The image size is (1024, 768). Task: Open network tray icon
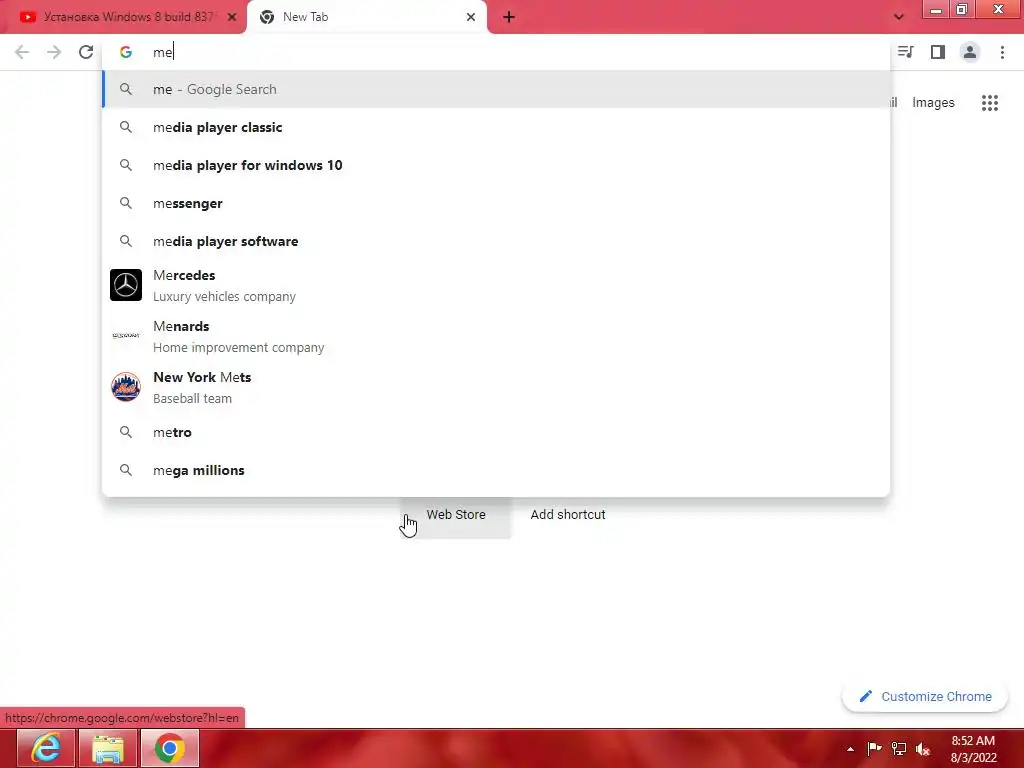coord(899,749)
